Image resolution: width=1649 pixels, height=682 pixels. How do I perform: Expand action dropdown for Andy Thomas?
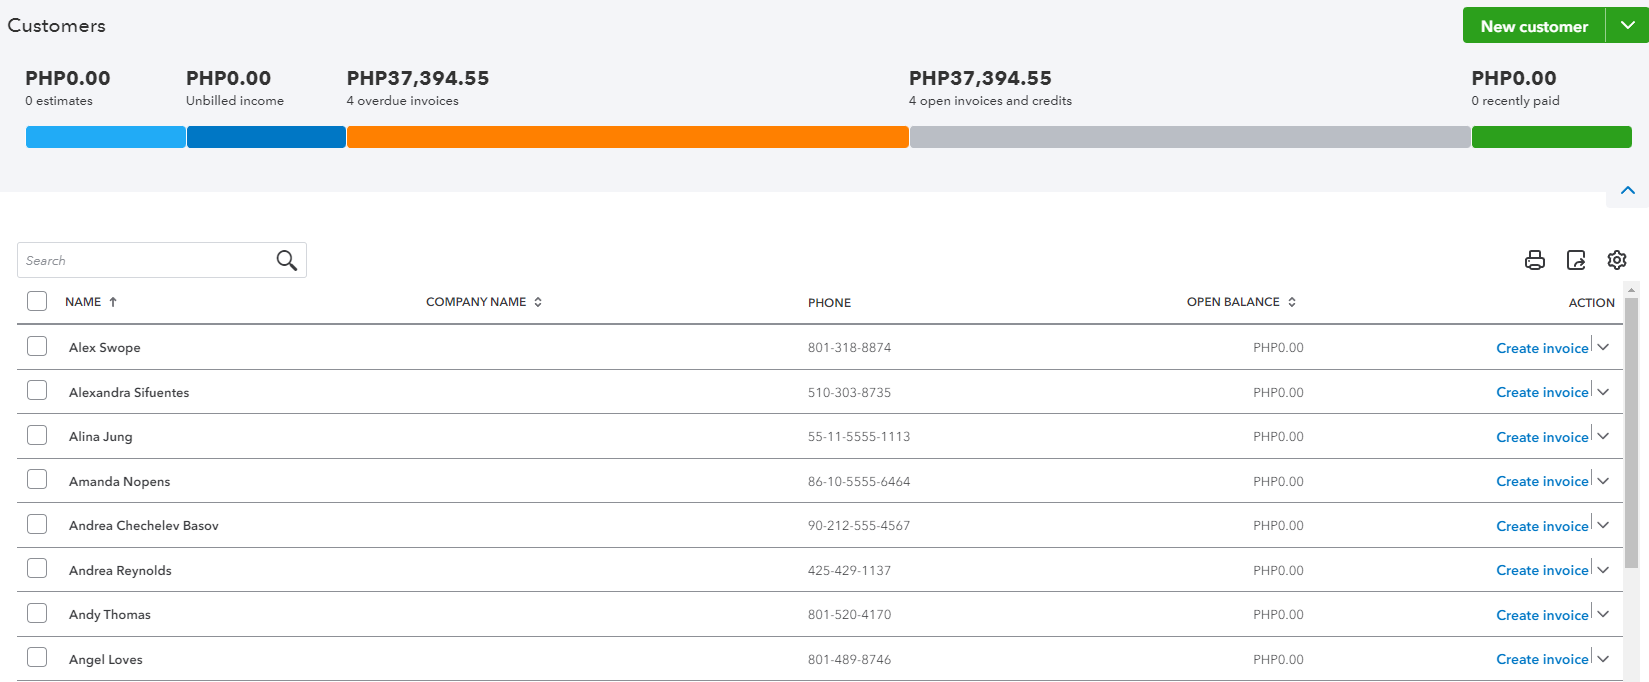(1604, 614)
